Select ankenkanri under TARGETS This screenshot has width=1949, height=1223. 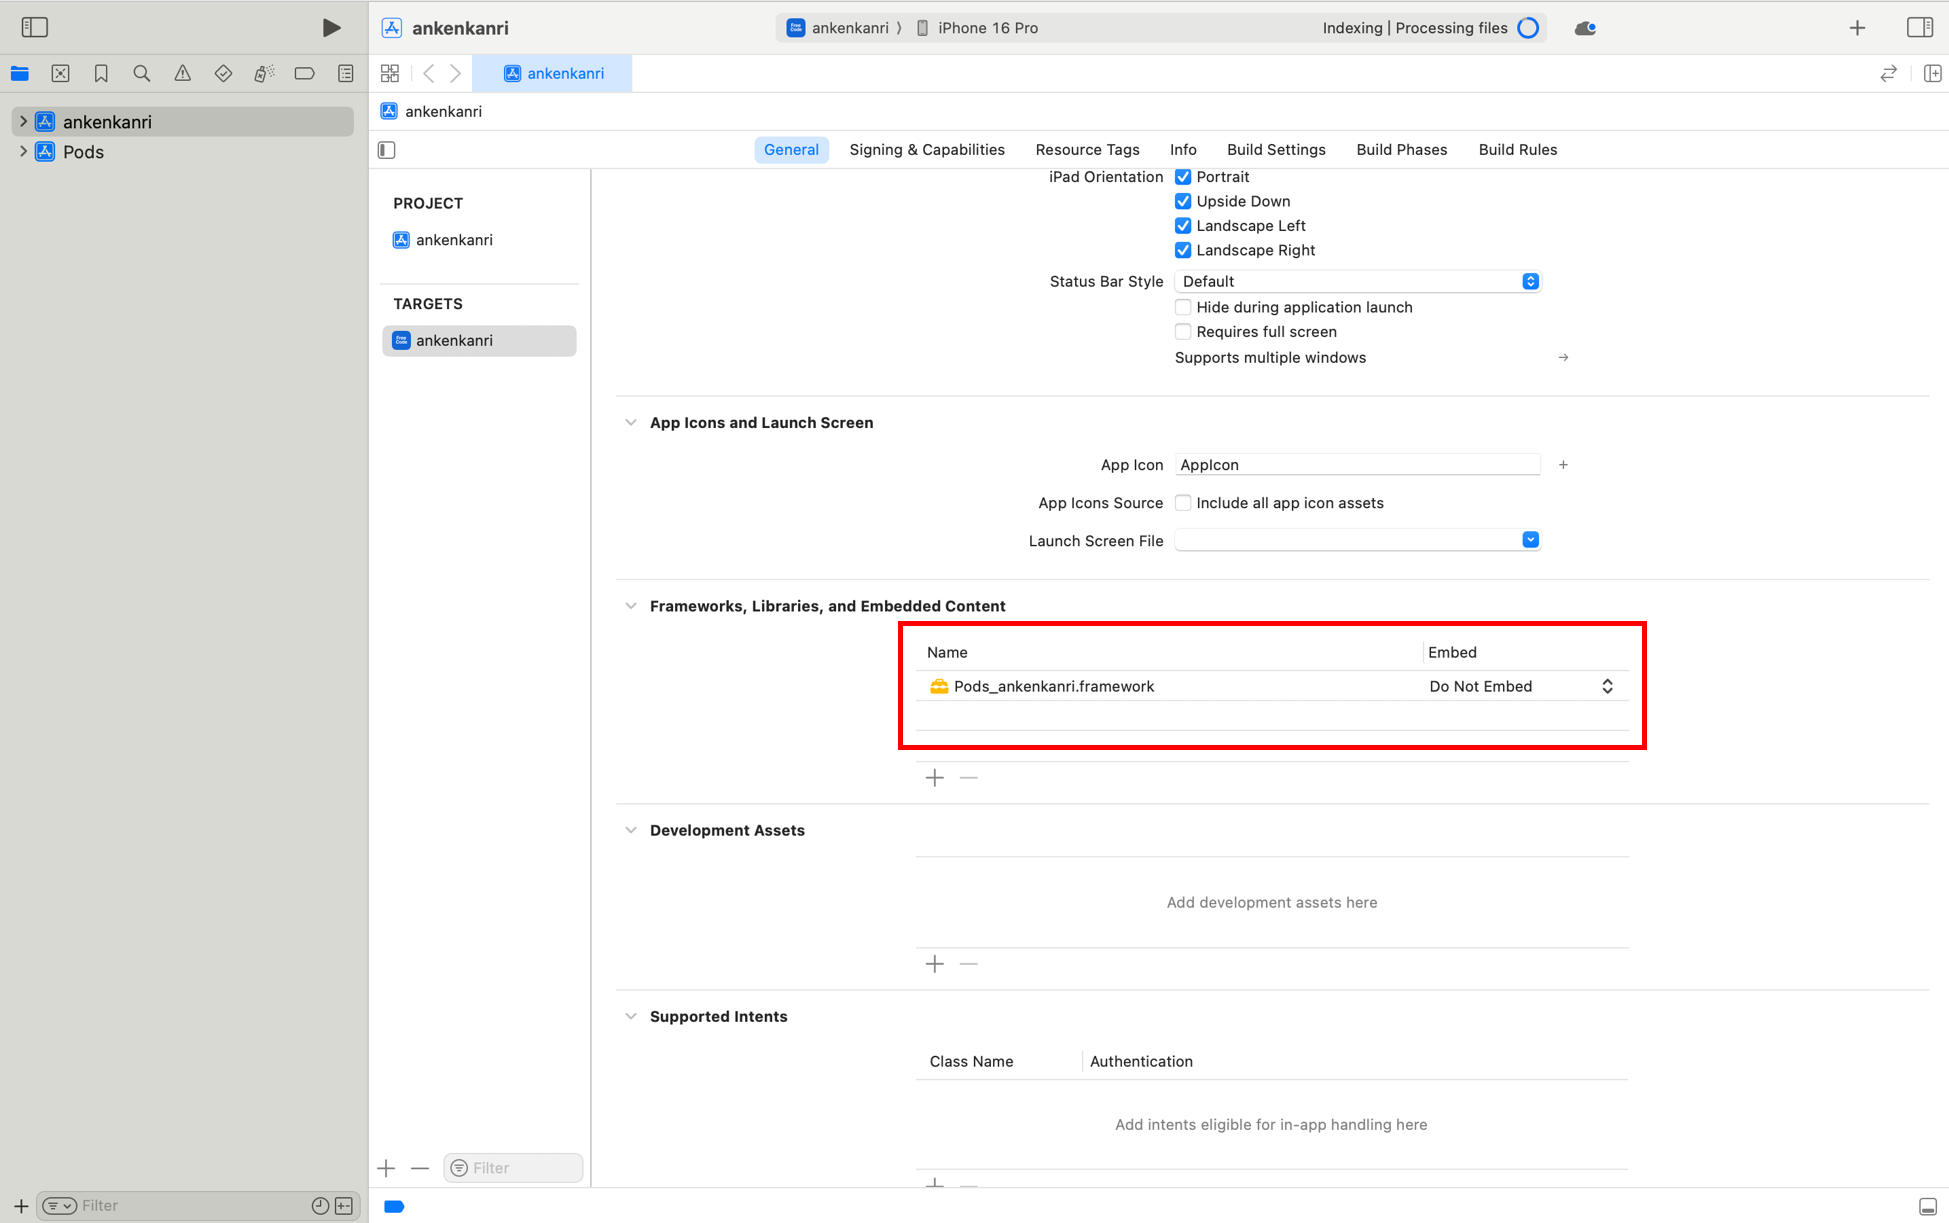tap(479, 341)
